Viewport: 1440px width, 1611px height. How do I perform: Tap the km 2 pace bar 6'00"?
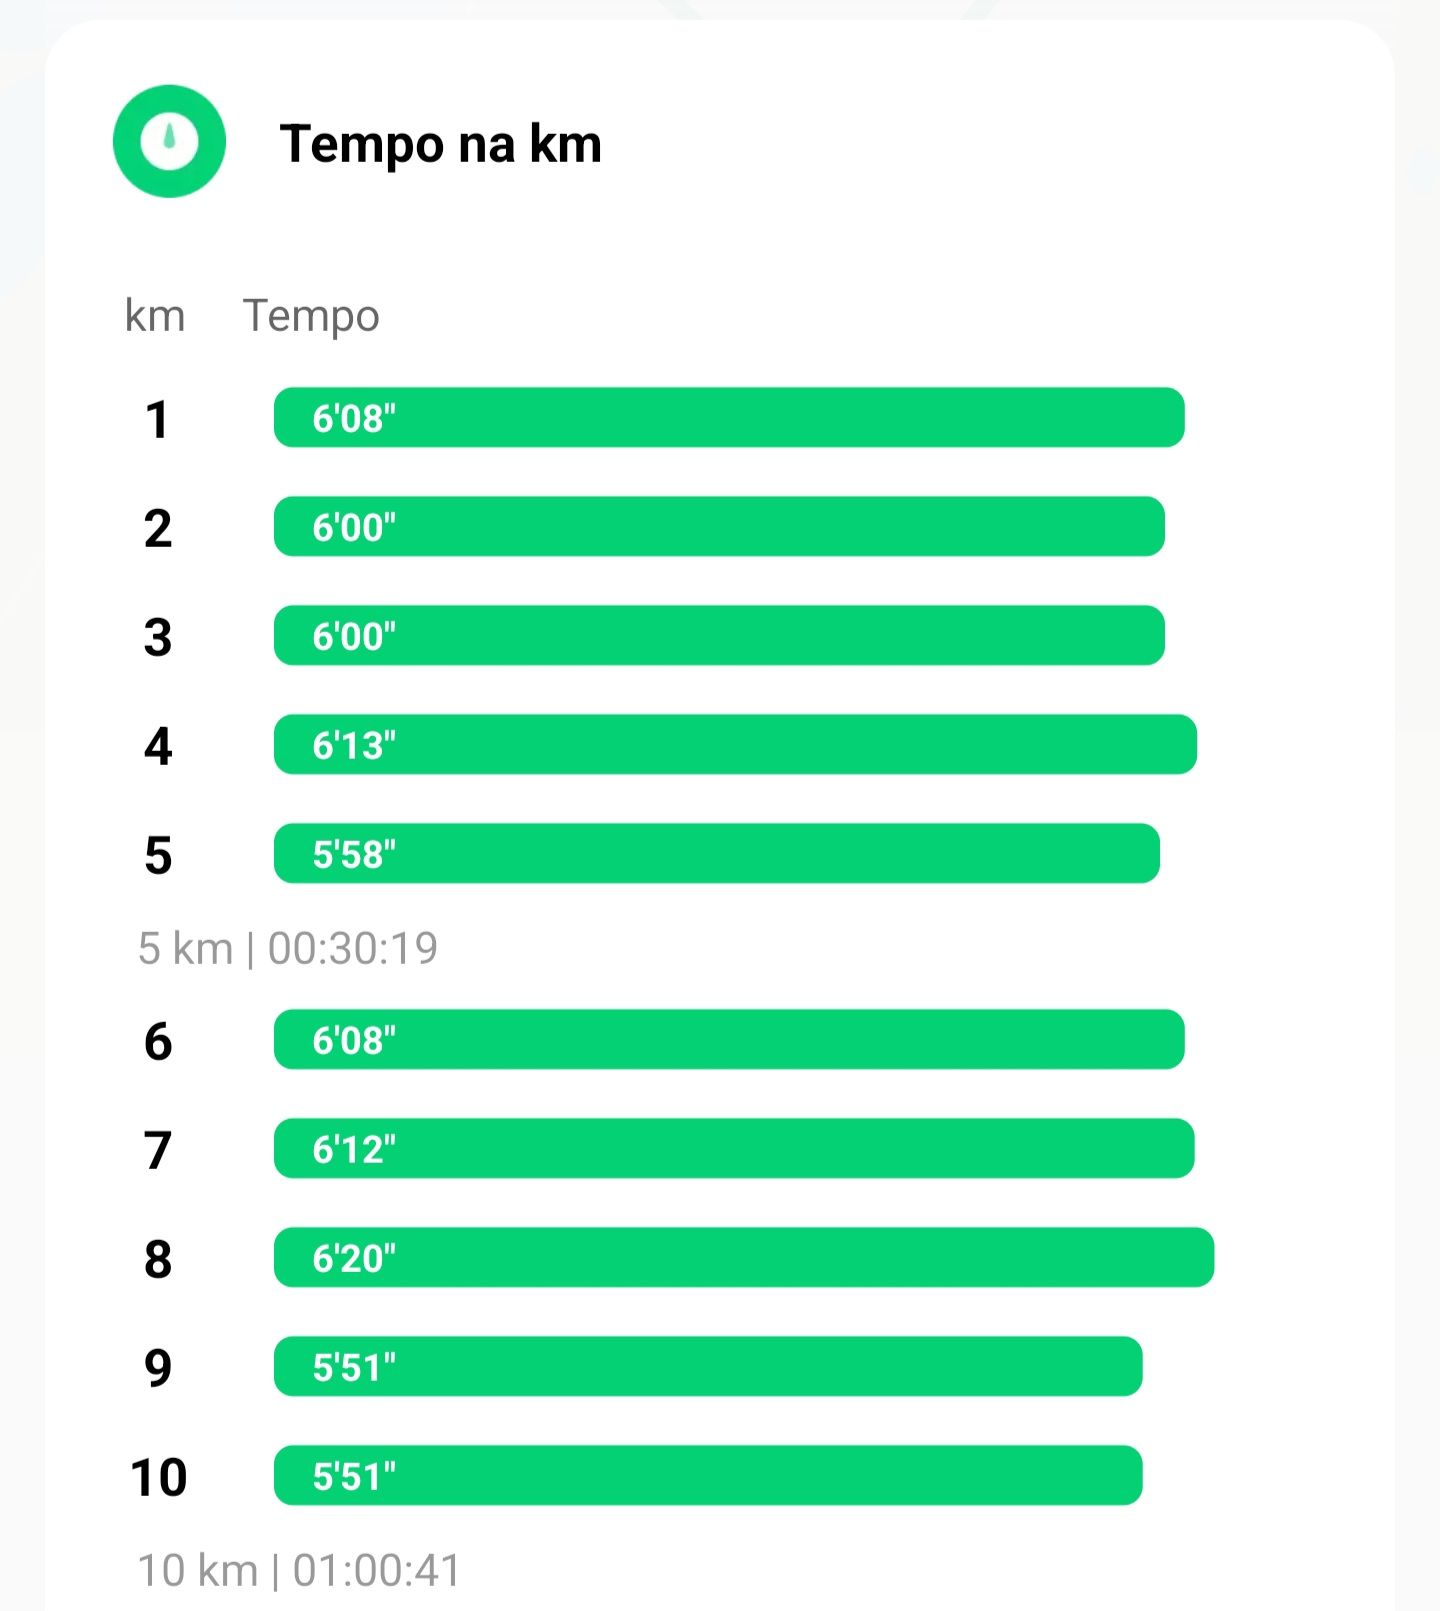719,526
